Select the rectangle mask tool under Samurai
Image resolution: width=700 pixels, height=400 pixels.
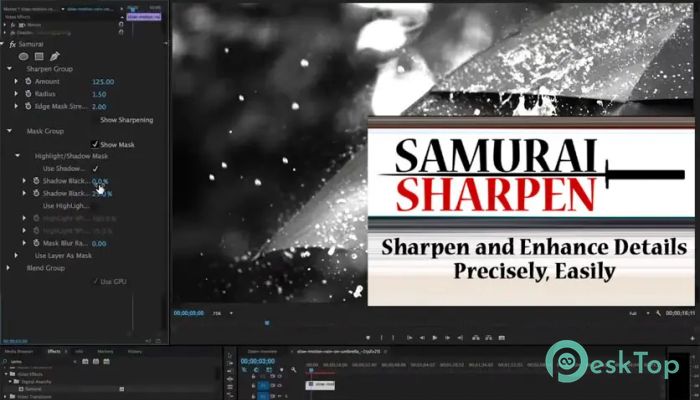coord(39,56)
